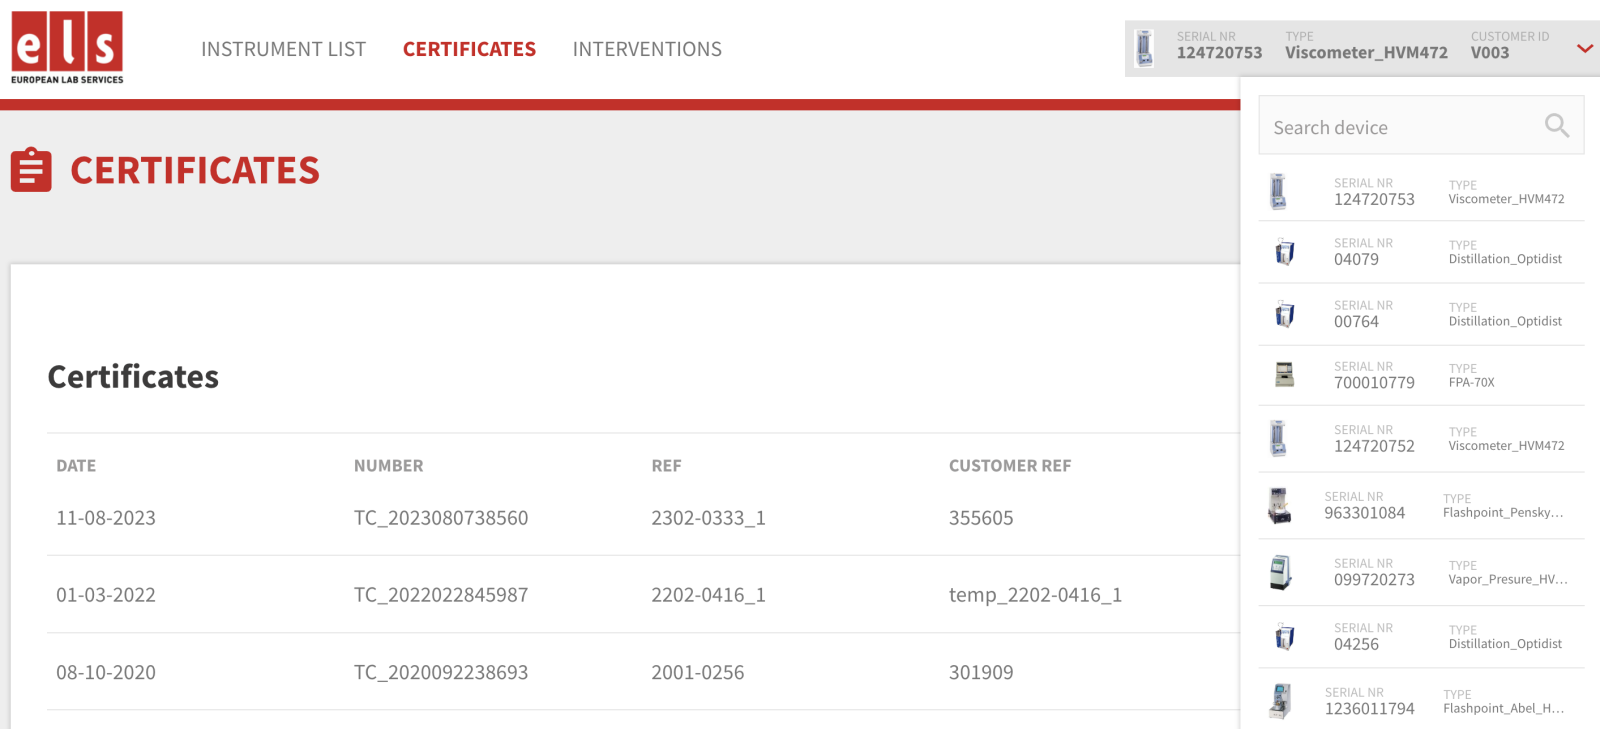Collapse the device selector red chevron
The width and height of the screenshot is (1600, 729).
pyautogui.click(x=1584, y=48)
